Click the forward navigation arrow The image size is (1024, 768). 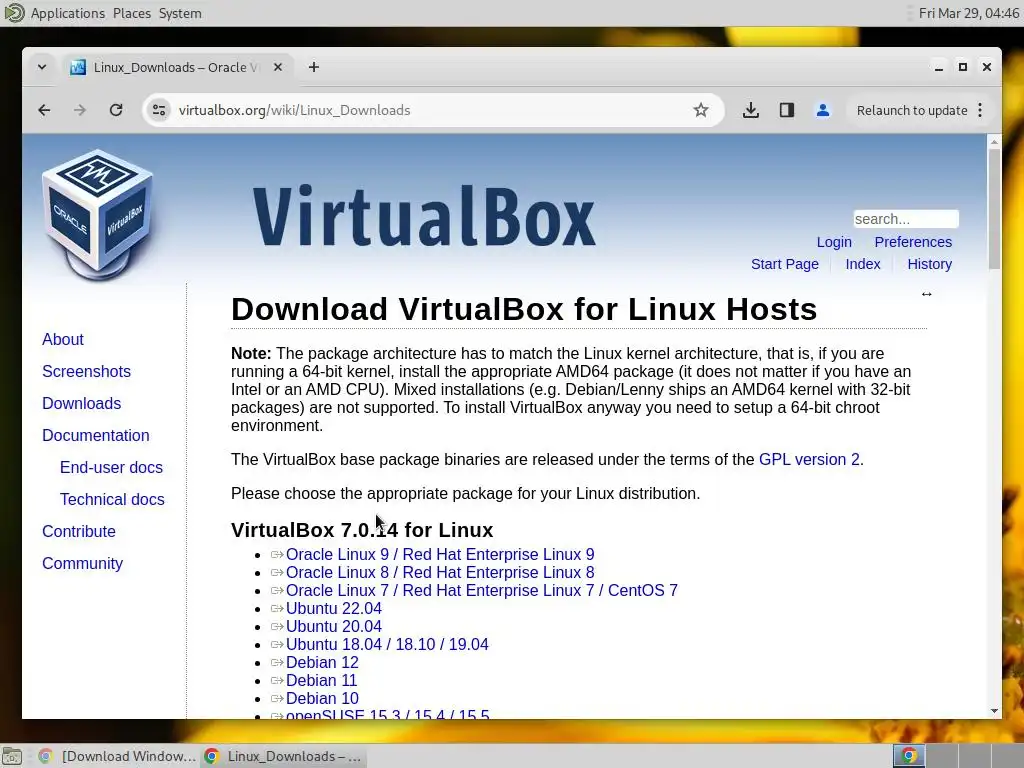point(80,110)
